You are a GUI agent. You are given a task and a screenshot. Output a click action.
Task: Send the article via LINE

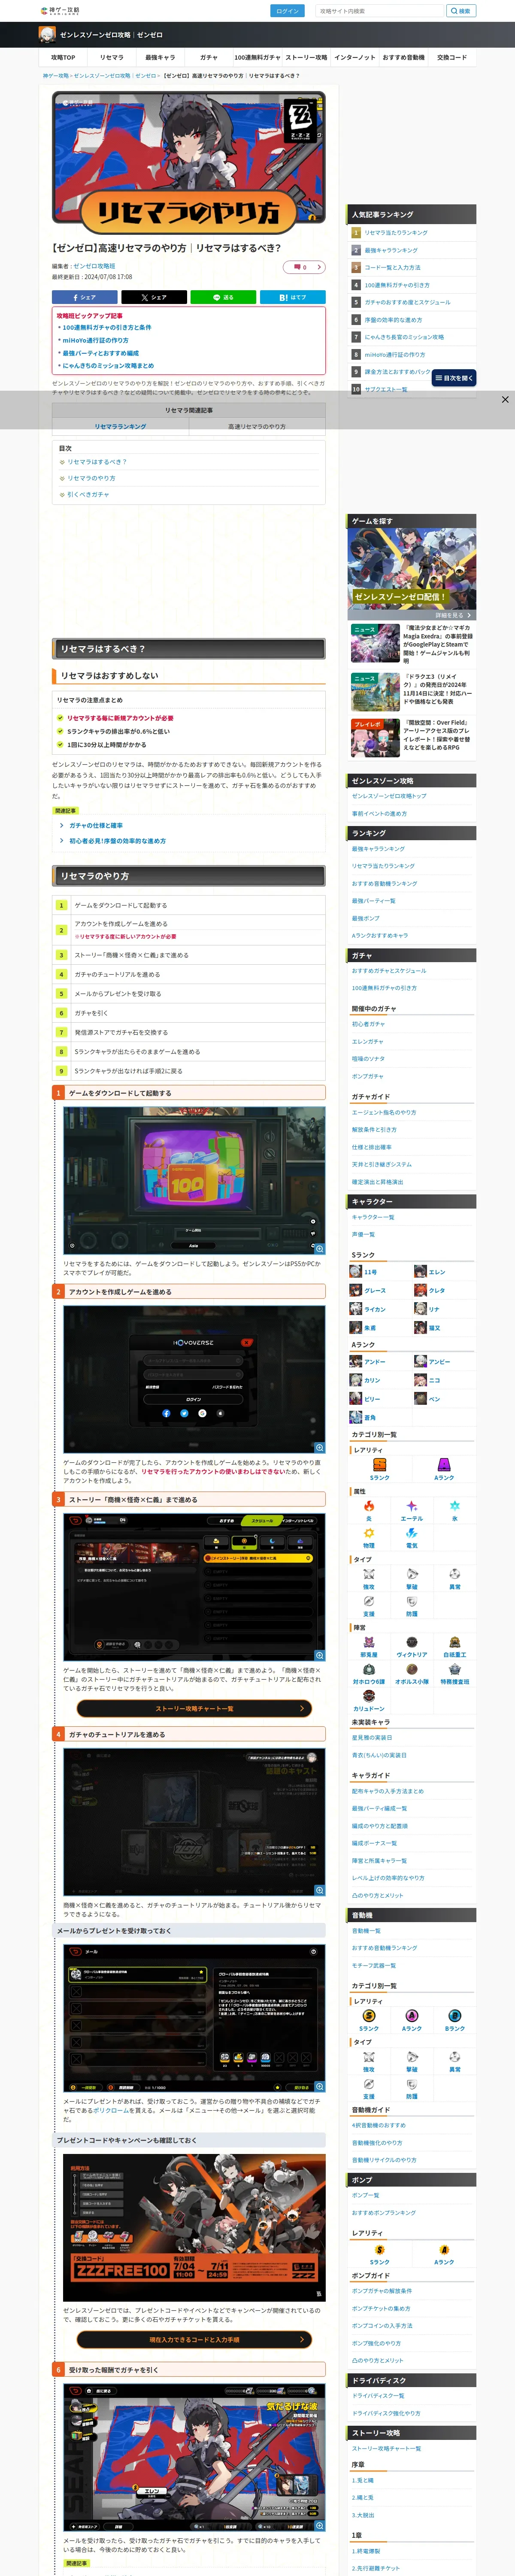[x=223, y=297]
